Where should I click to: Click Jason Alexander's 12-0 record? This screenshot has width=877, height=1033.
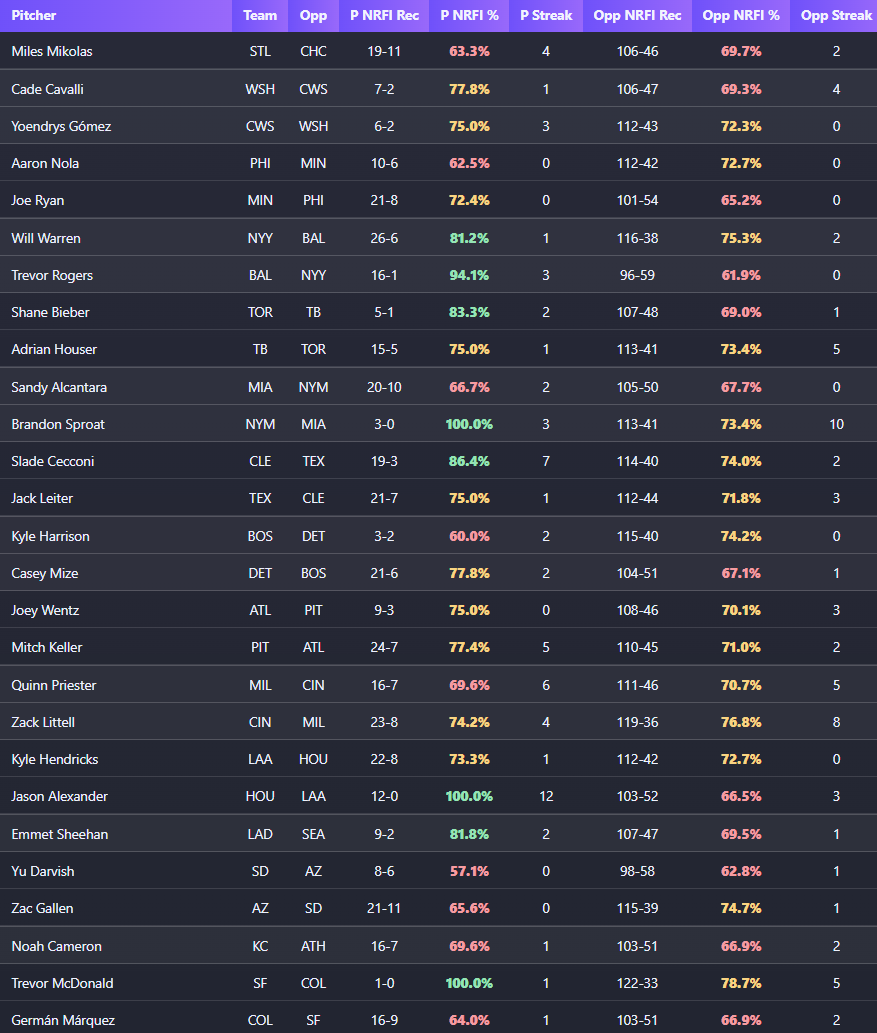pyautogui.click(x=384, y=796)
